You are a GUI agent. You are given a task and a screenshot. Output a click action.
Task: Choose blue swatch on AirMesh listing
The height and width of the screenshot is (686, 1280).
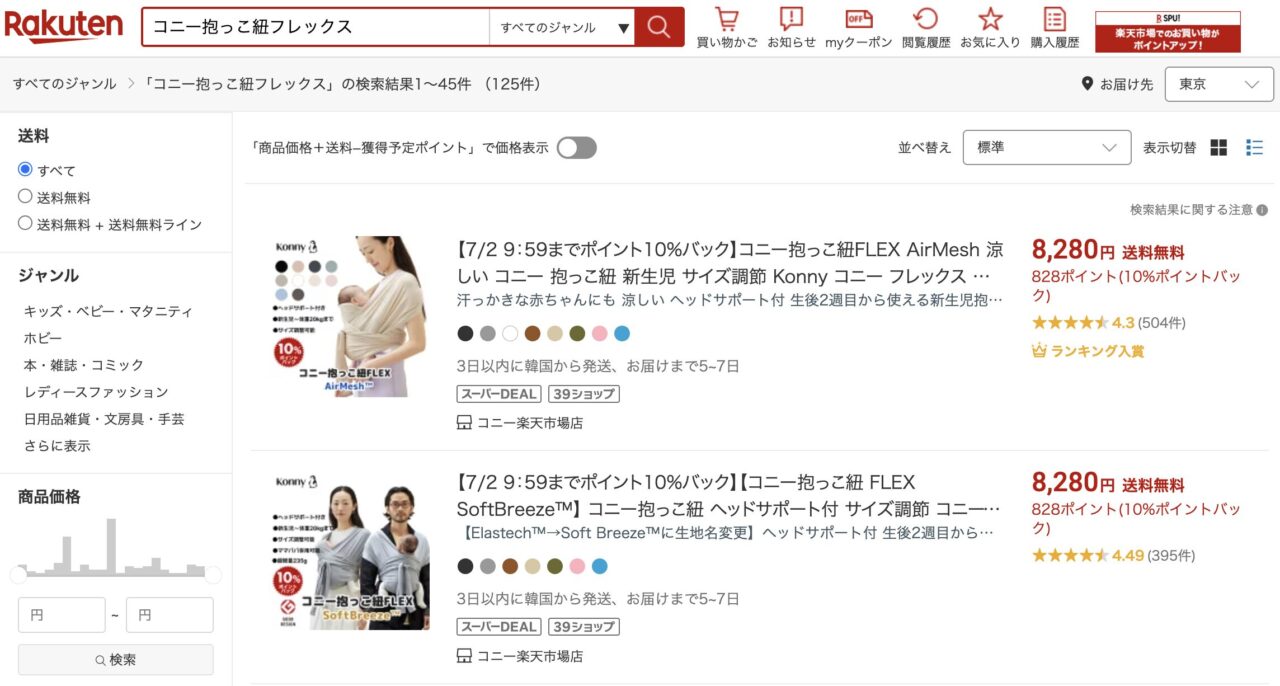(x=622, y=334)
